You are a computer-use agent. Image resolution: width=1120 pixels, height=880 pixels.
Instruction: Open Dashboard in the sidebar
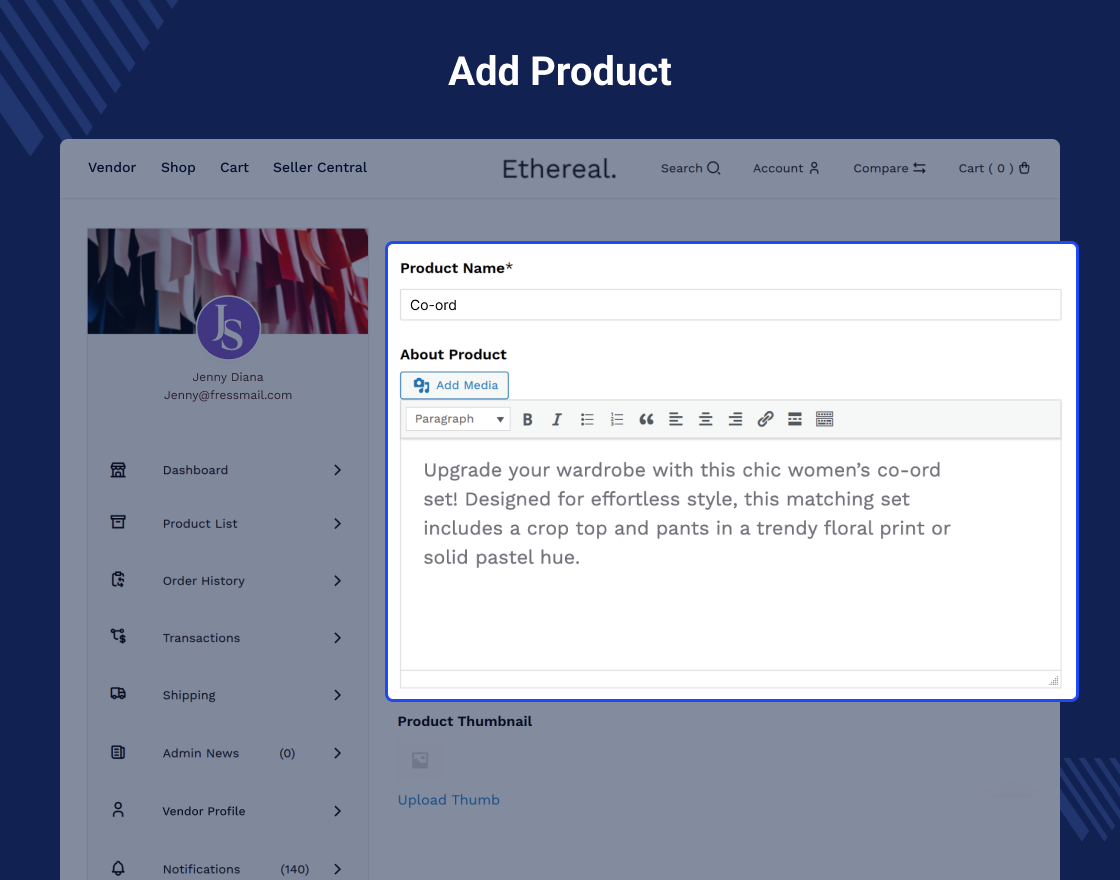(195, 470)
